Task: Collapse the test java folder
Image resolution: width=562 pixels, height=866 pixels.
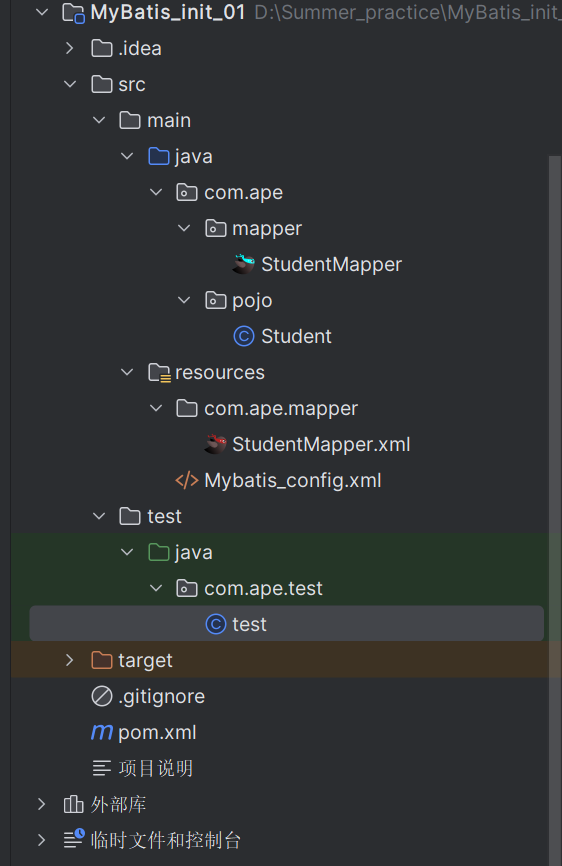Action: 127,552
